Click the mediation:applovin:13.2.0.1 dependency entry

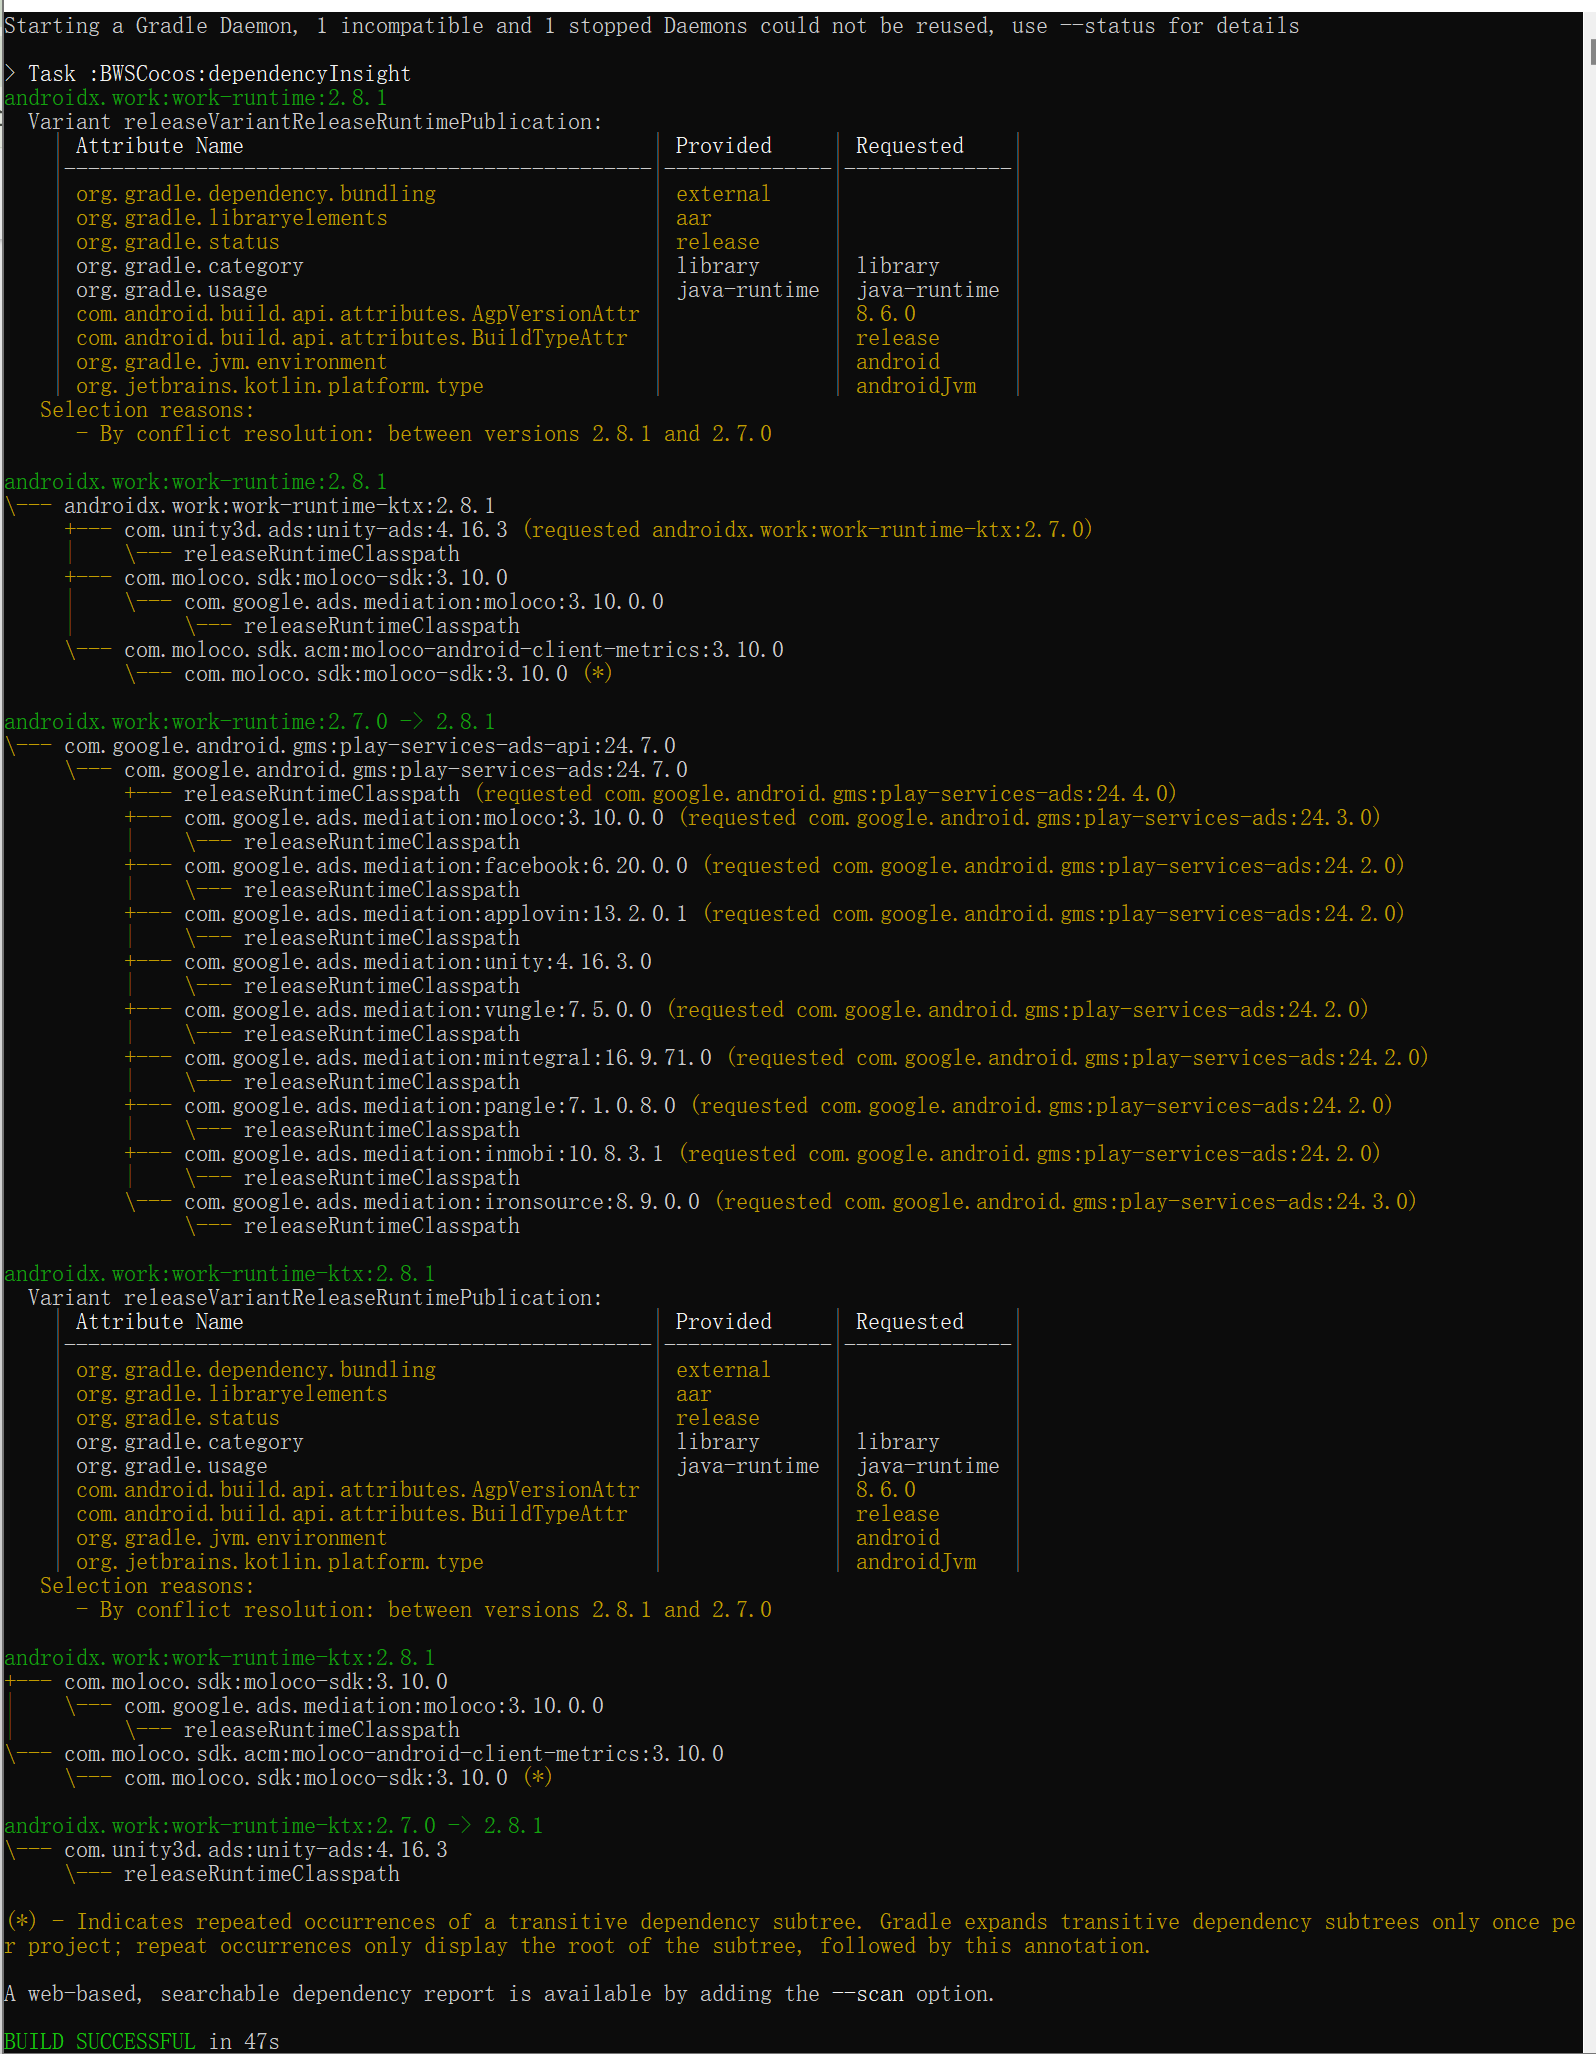point(435,914)
